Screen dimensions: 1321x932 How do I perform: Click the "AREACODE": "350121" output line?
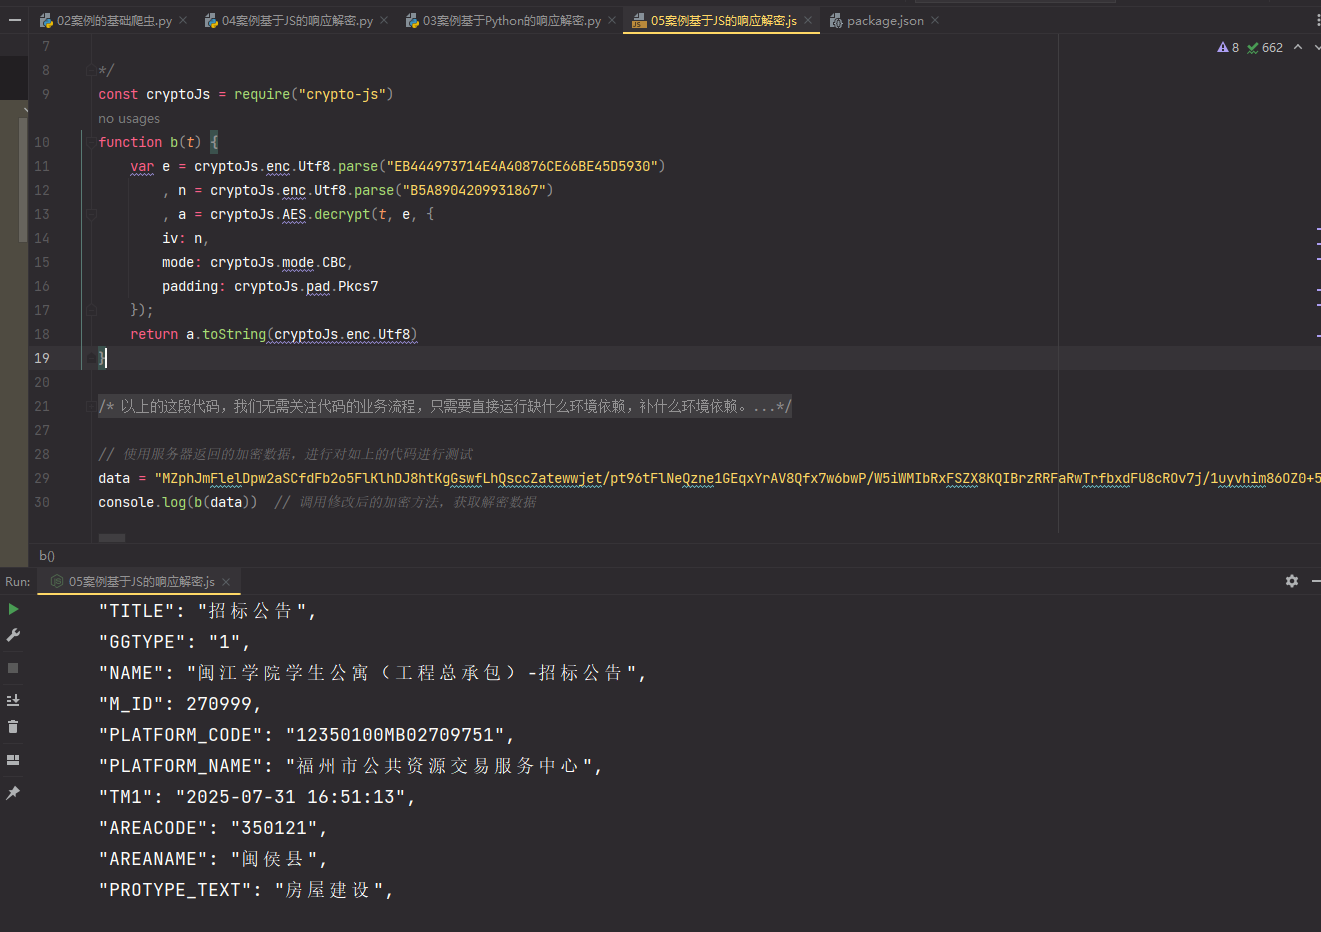pos(213,828)
